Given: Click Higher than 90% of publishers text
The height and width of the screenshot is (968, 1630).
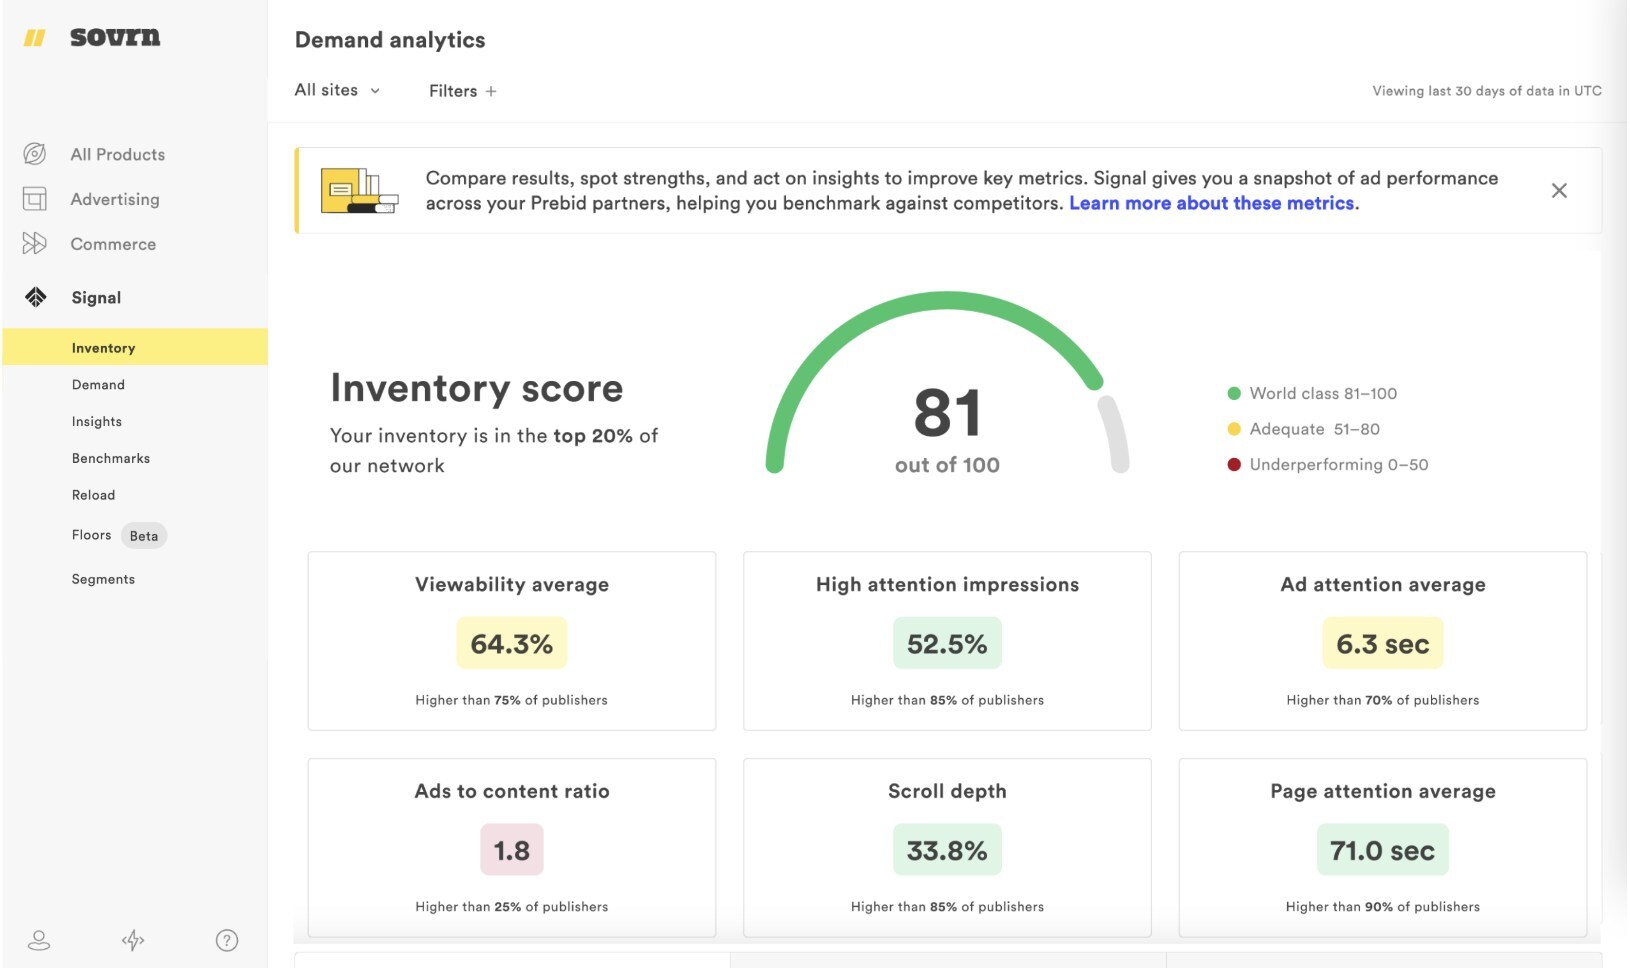Looking at the screenshot, I should [x=1383, y=907].
